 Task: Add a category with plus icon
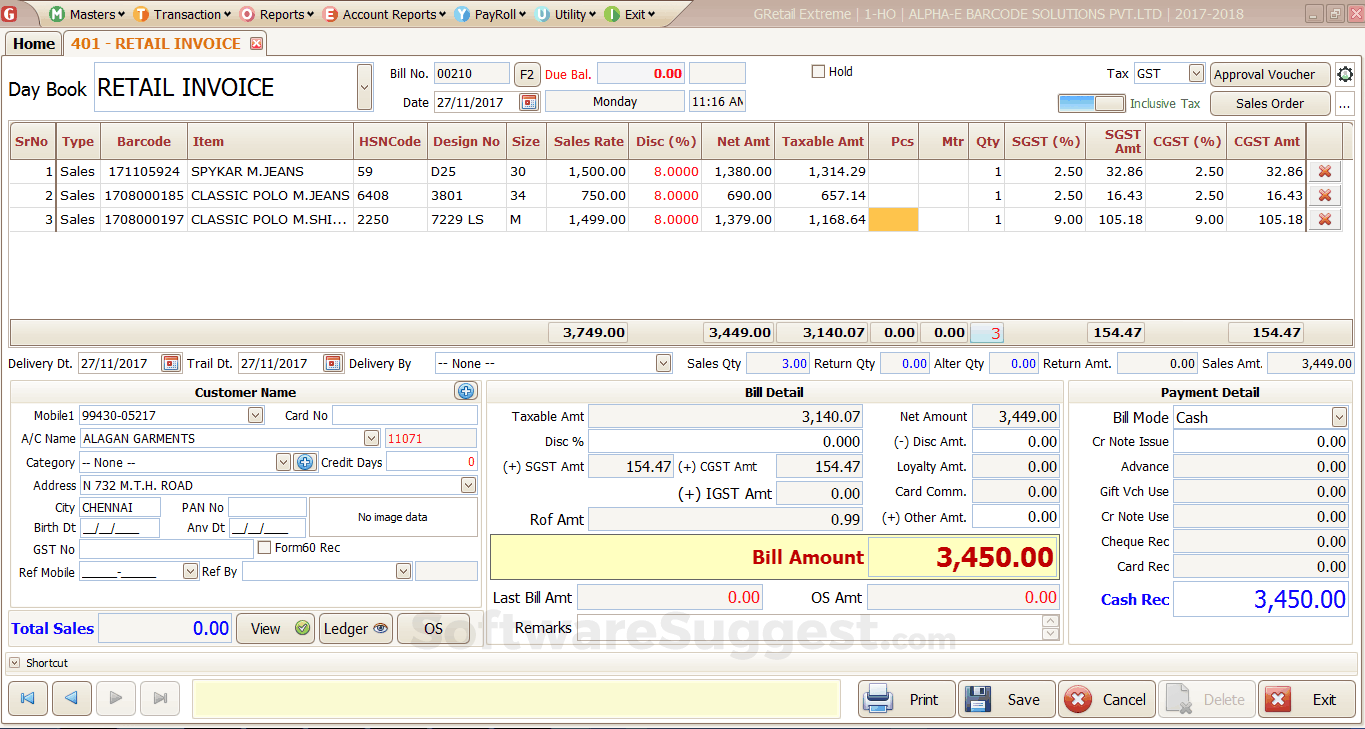click(306, 462)
